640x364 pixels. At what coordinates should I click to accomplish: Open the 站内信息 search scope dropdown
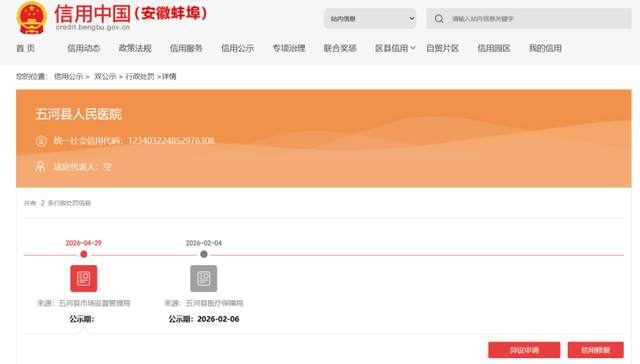(370, 18)
